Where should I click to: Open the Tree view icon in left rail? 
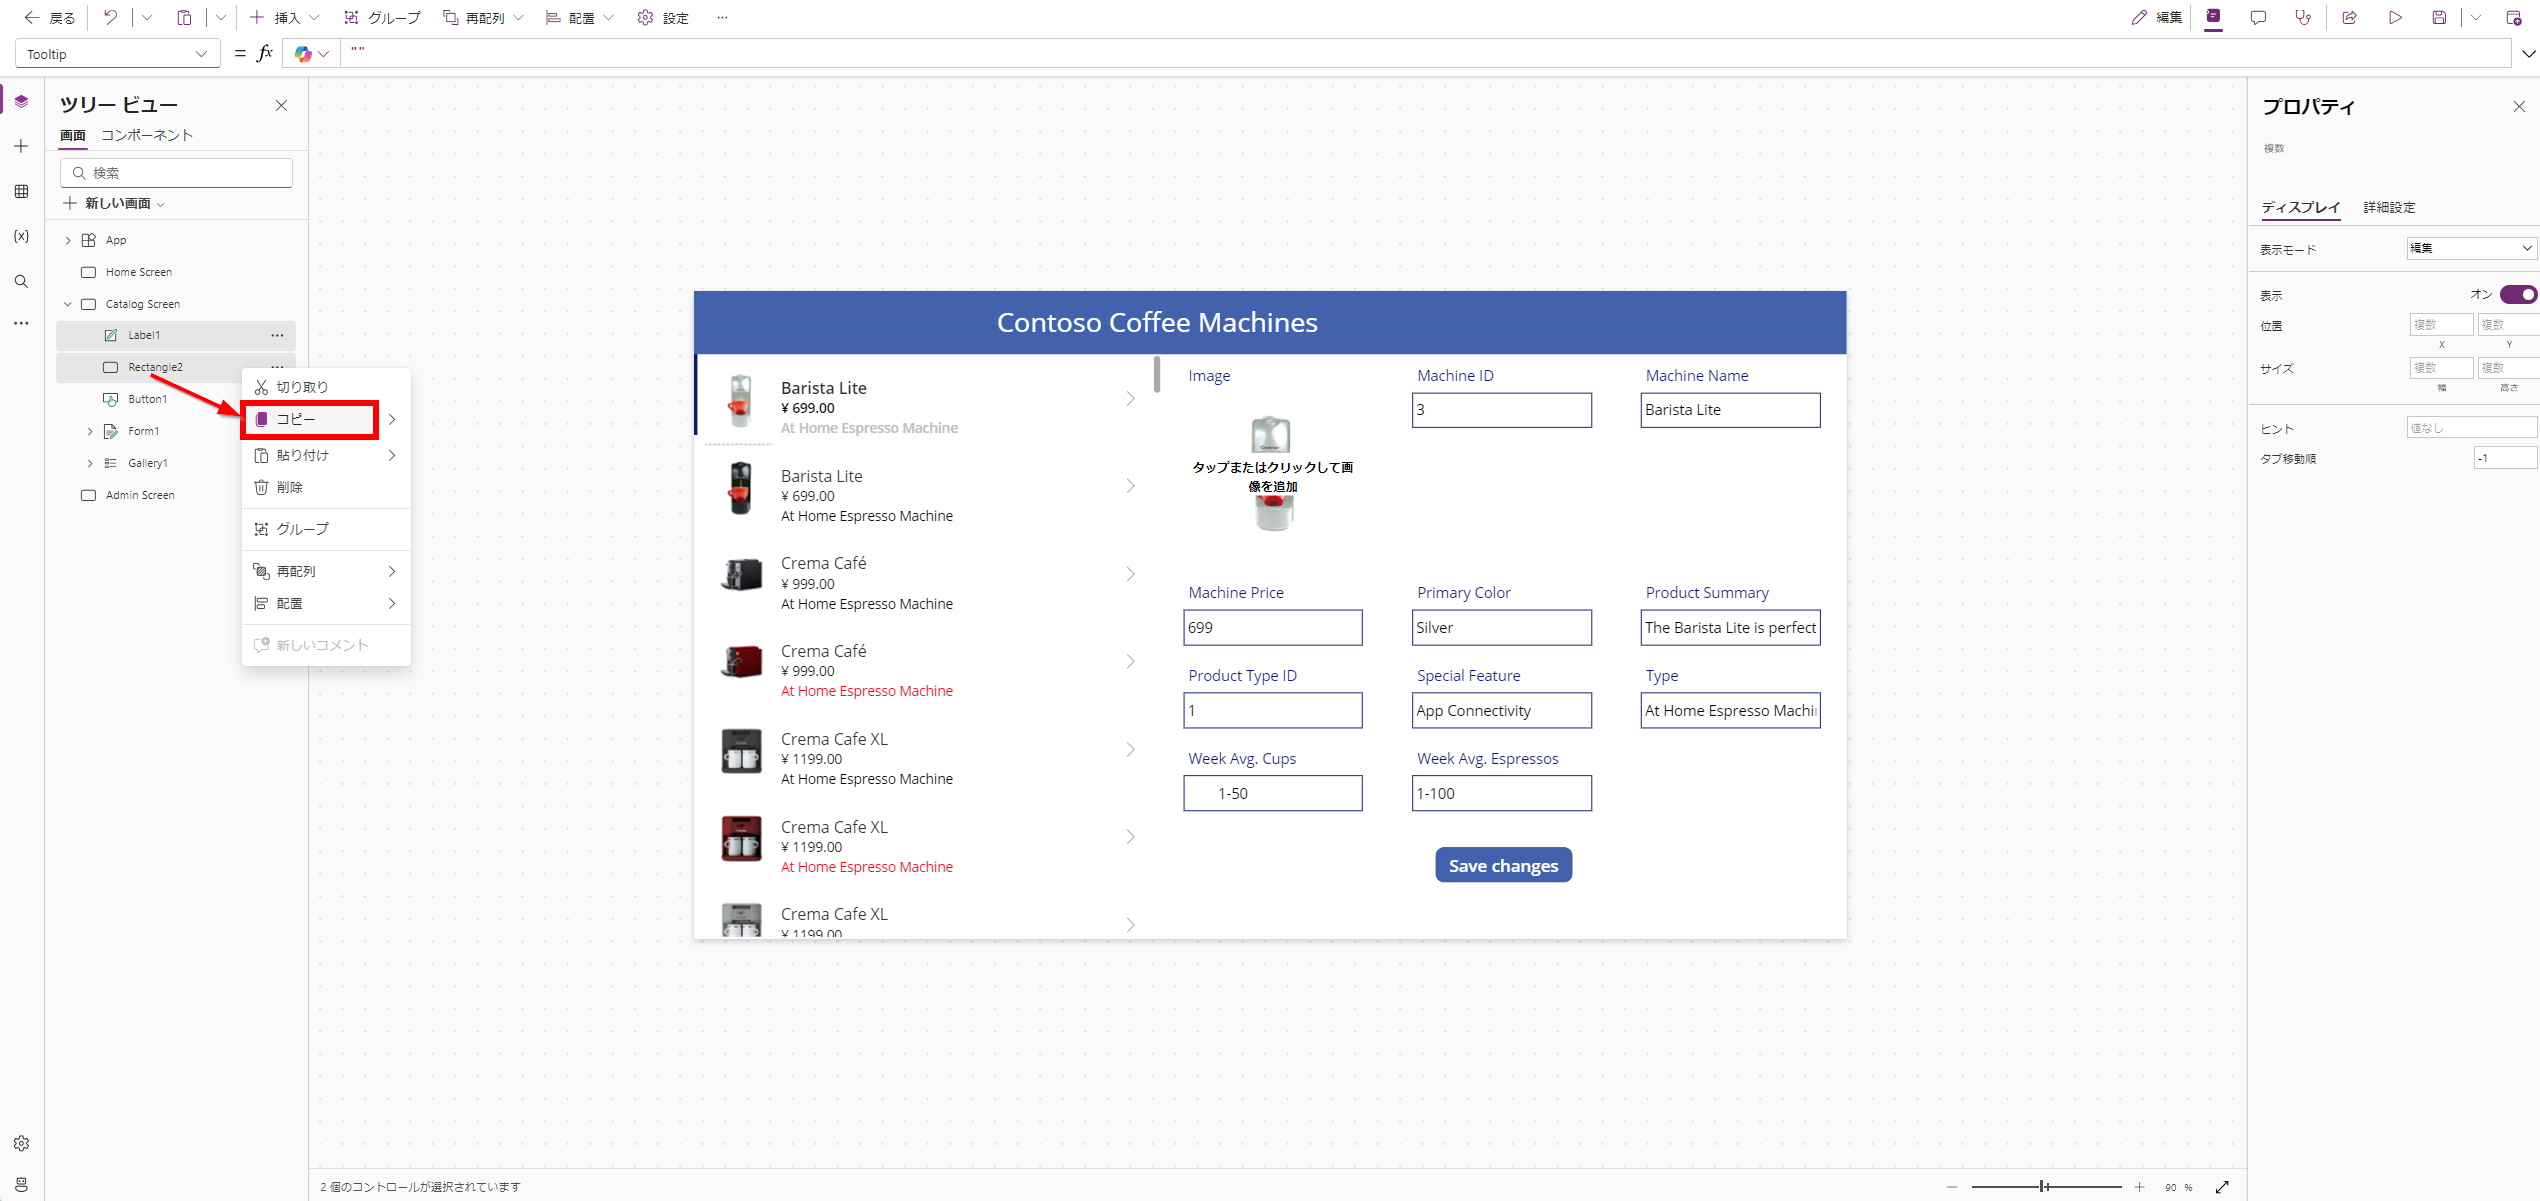(x=21, y=101)
